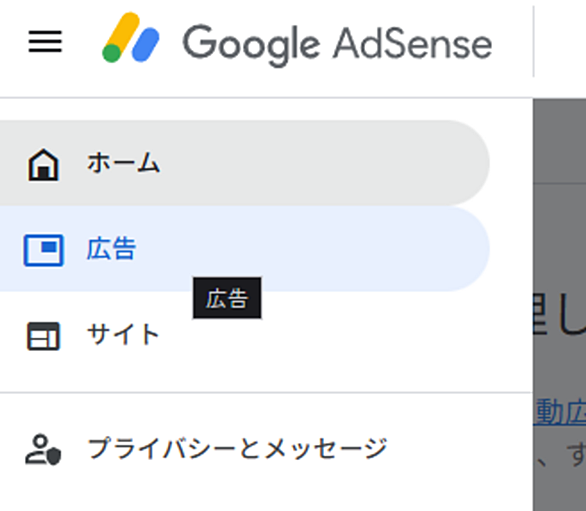Select the サイト layout grid icon

click(43, 336)
